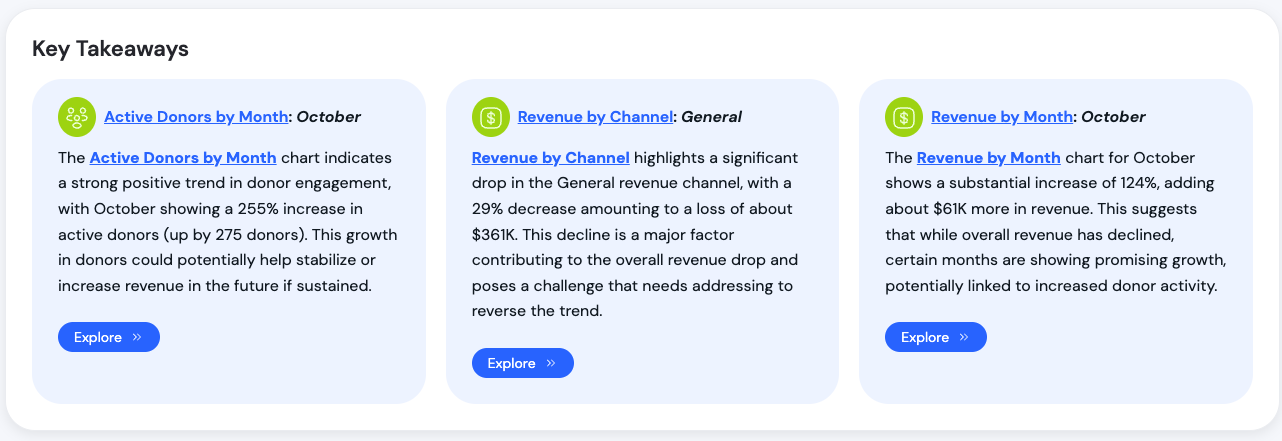The width and height of the screenshot is (1282, 441).
Task: Click the dollar icon beside Revenue by Month heading
Action: [904, 117]
